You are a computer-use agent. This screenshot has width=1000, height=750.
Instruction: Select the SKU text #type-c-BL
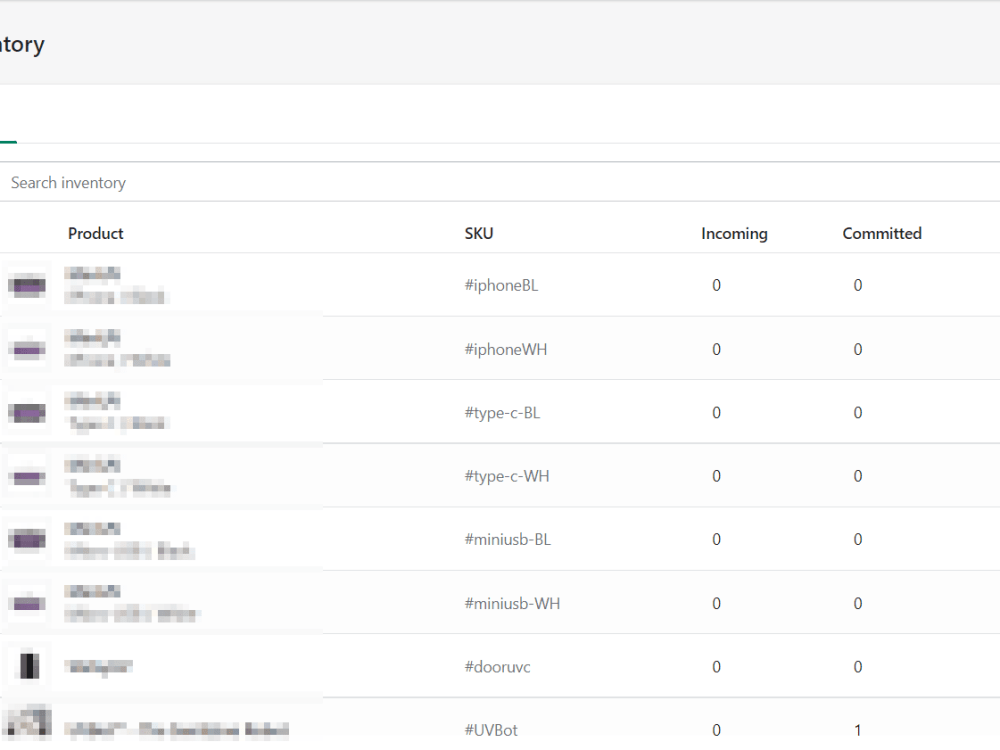[x=503, y=413]
